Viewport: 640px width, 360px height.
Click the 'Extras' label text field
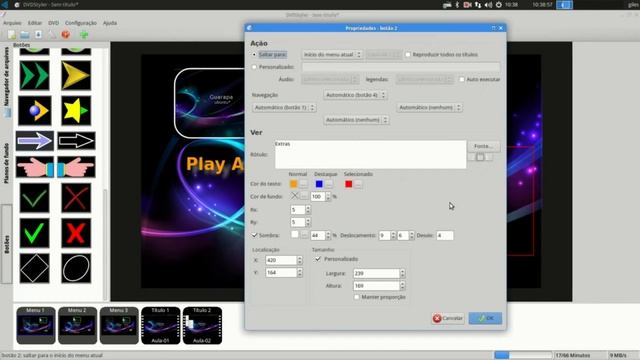click(x=371, y=155)
